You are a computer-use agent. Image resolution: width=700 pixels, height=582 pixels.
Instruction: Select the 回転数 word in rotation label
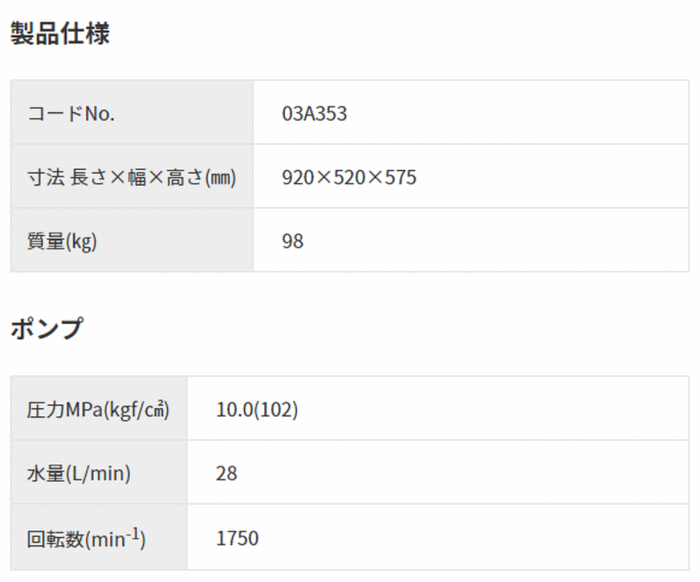coord(54,538)
